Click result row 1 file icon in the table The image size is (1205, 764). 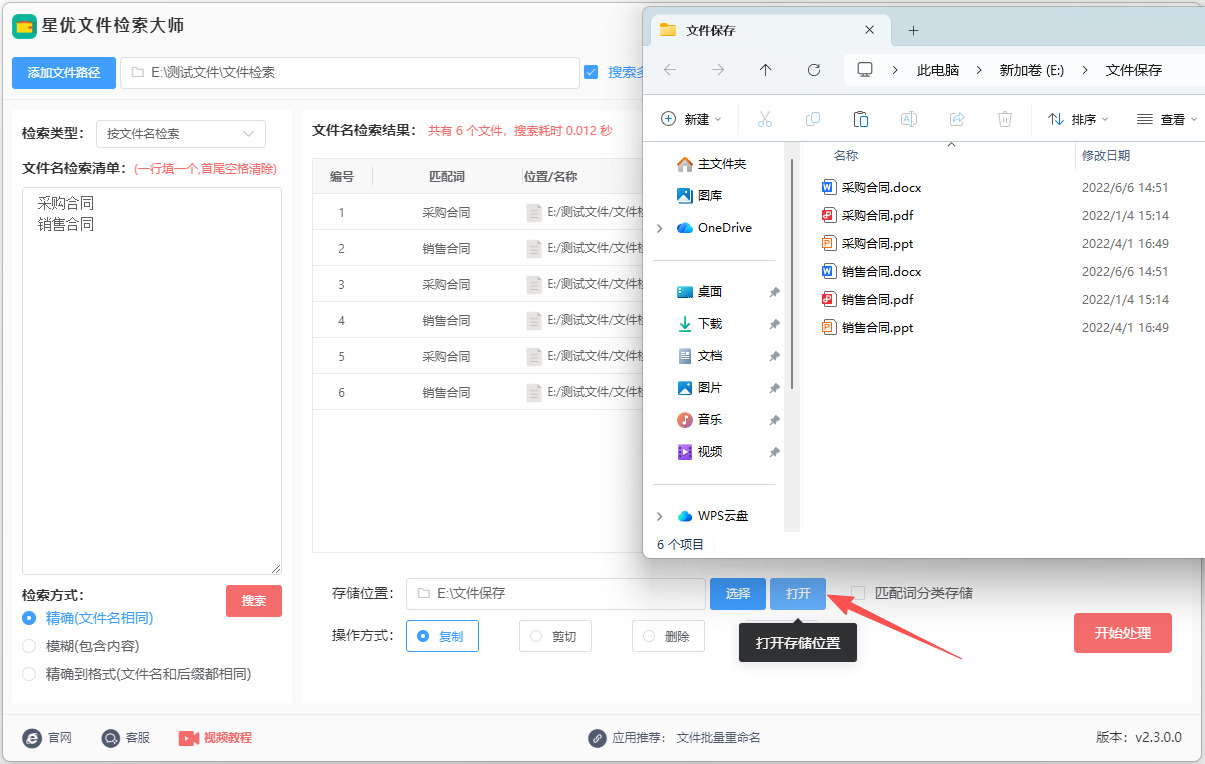point(534,212)
